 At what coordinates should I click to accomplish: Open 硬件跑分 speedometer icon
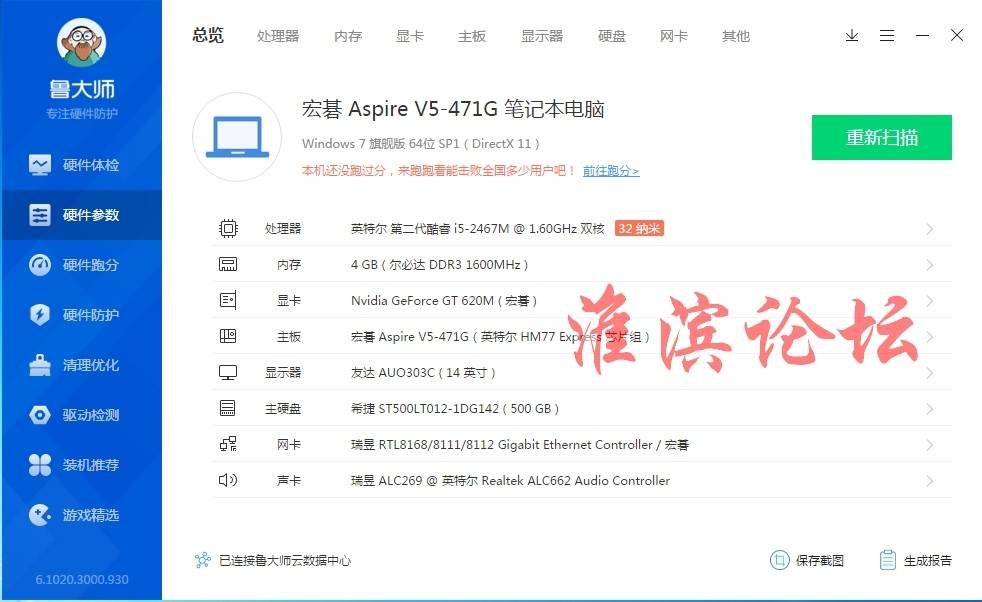tap(39, 265)
